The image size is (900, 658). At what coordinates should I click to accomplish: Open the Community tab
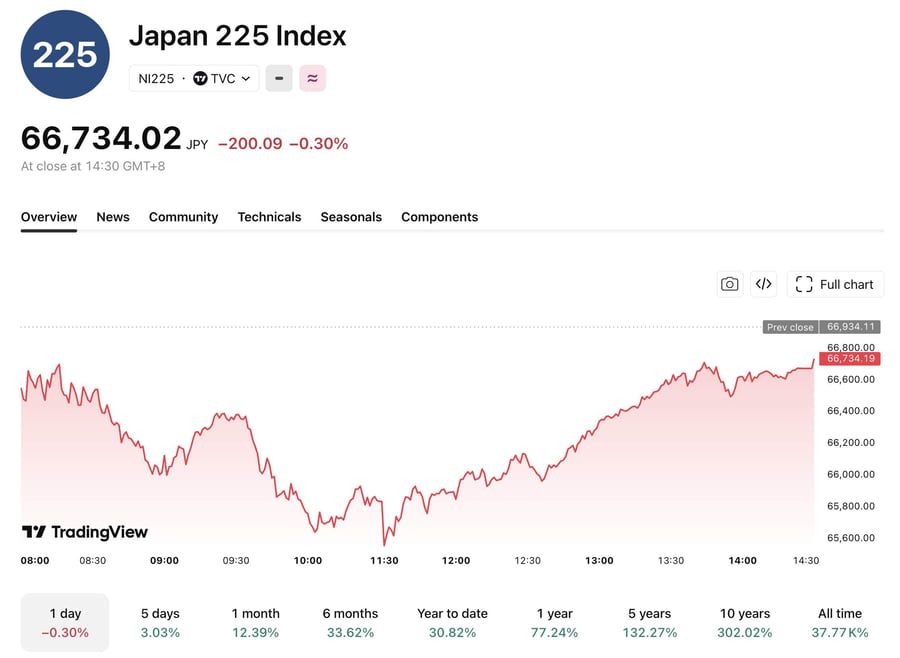coord(184,217)
